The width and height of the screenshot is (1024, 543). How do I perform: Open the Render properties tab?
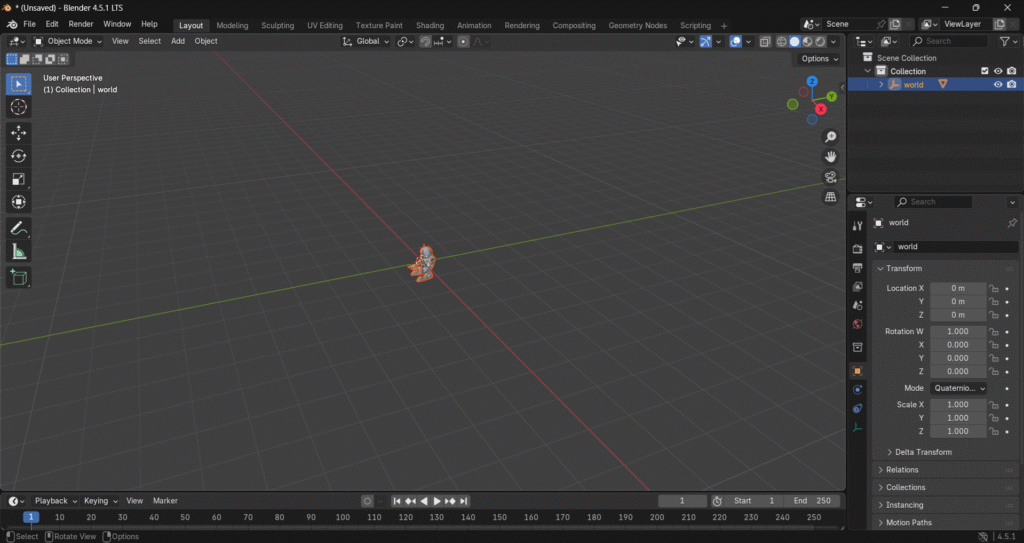[857, 248]
